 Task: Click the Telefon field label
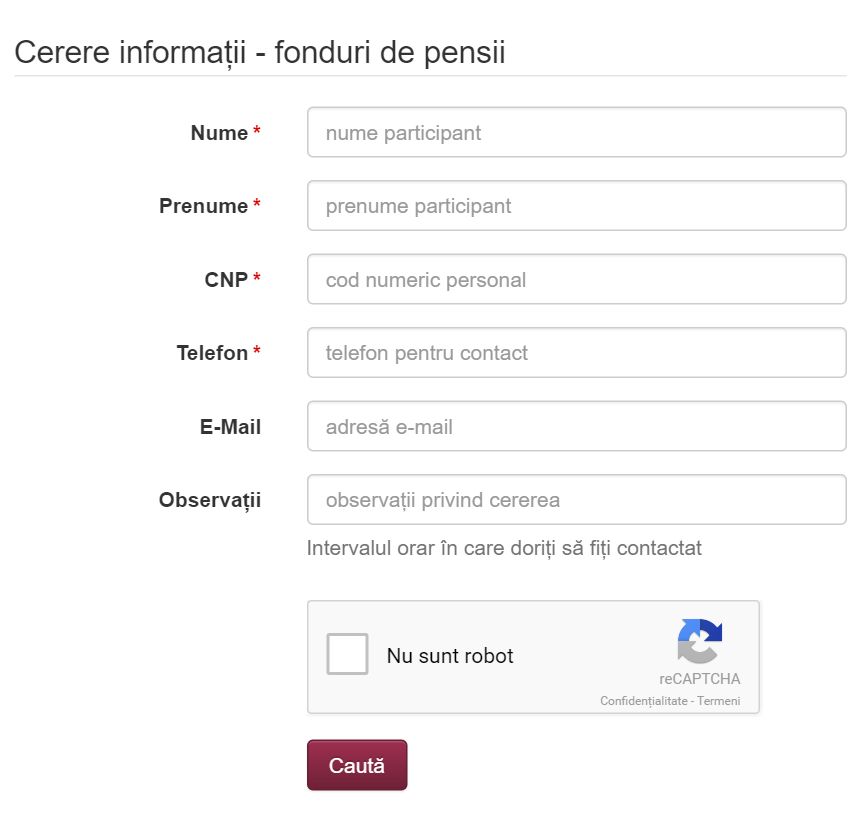point(212,353)
